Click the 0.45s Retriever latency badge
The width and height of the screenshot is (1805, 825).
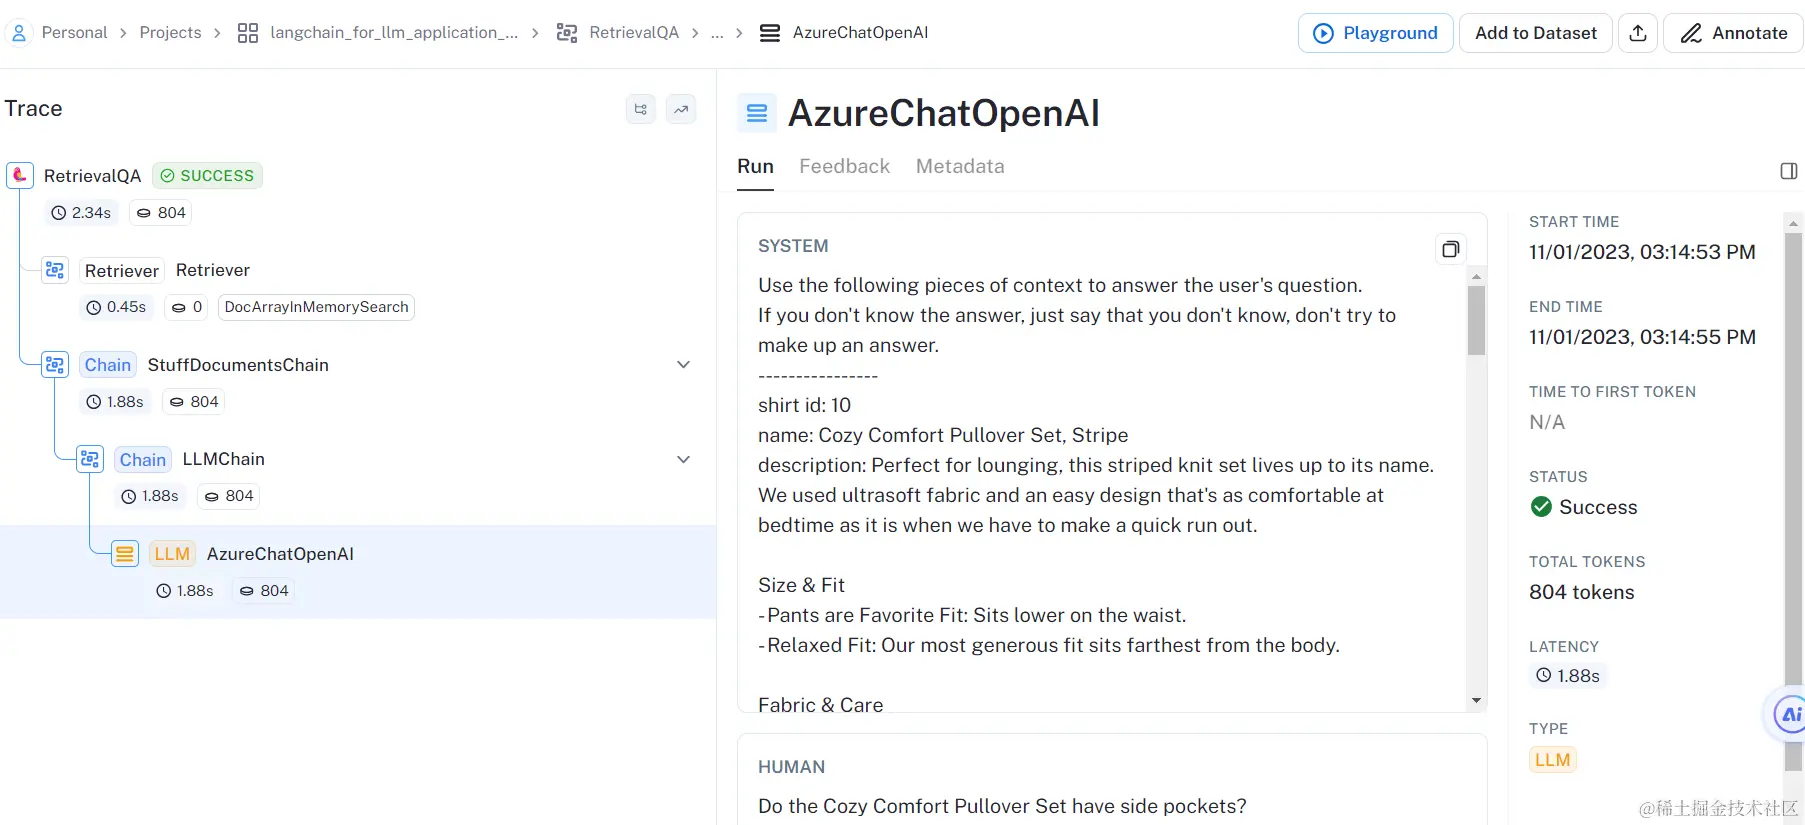click(x=116, y=307)
